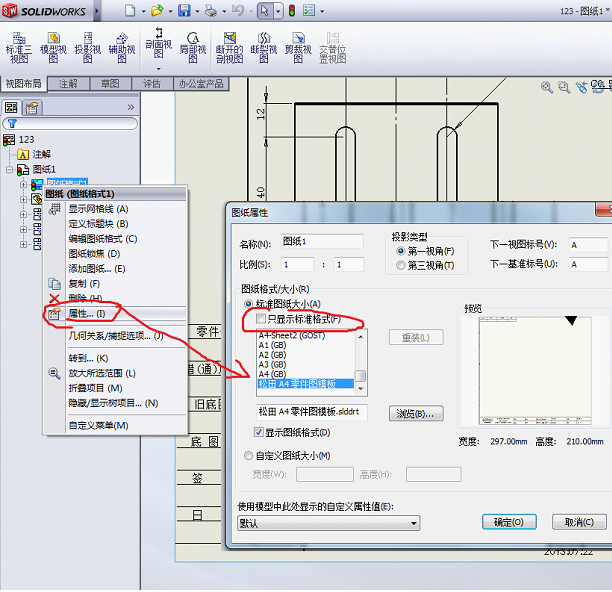612x592 pixels.
Task: Insert an 辅助视图 auxiliary view
Action: click(x=122, y=48)
